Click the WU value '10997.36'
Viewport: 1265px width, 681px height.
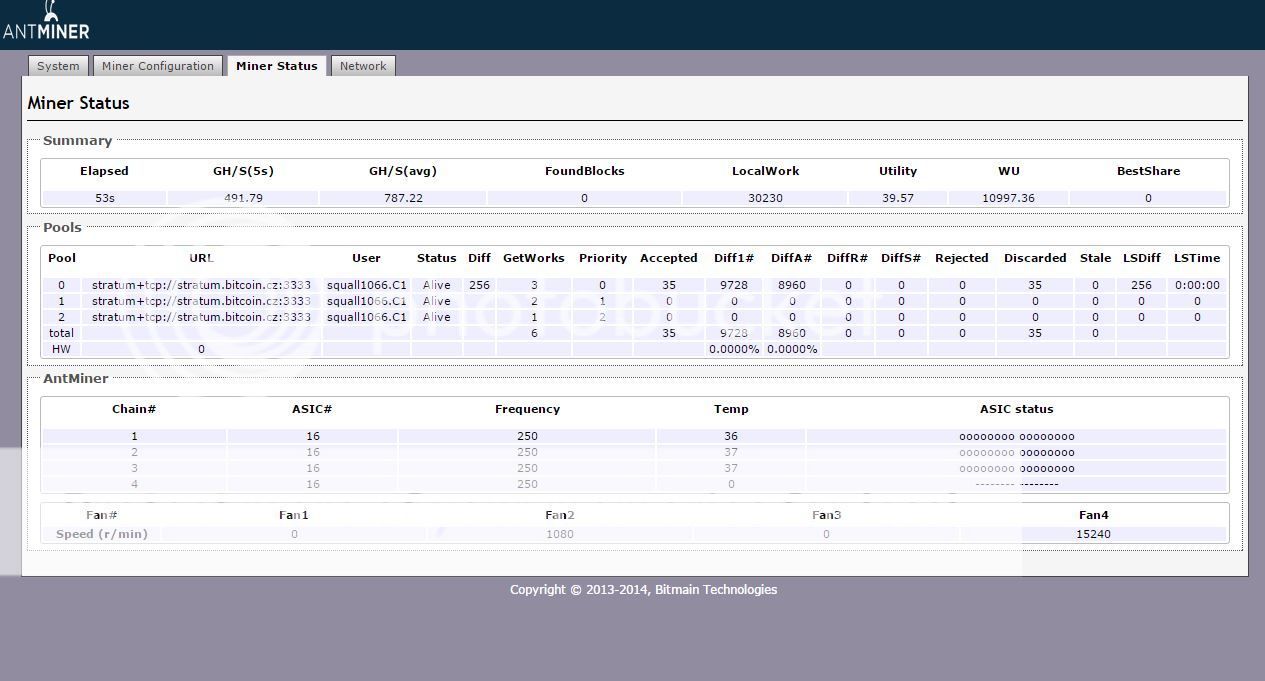click(x=1009, y=198)
